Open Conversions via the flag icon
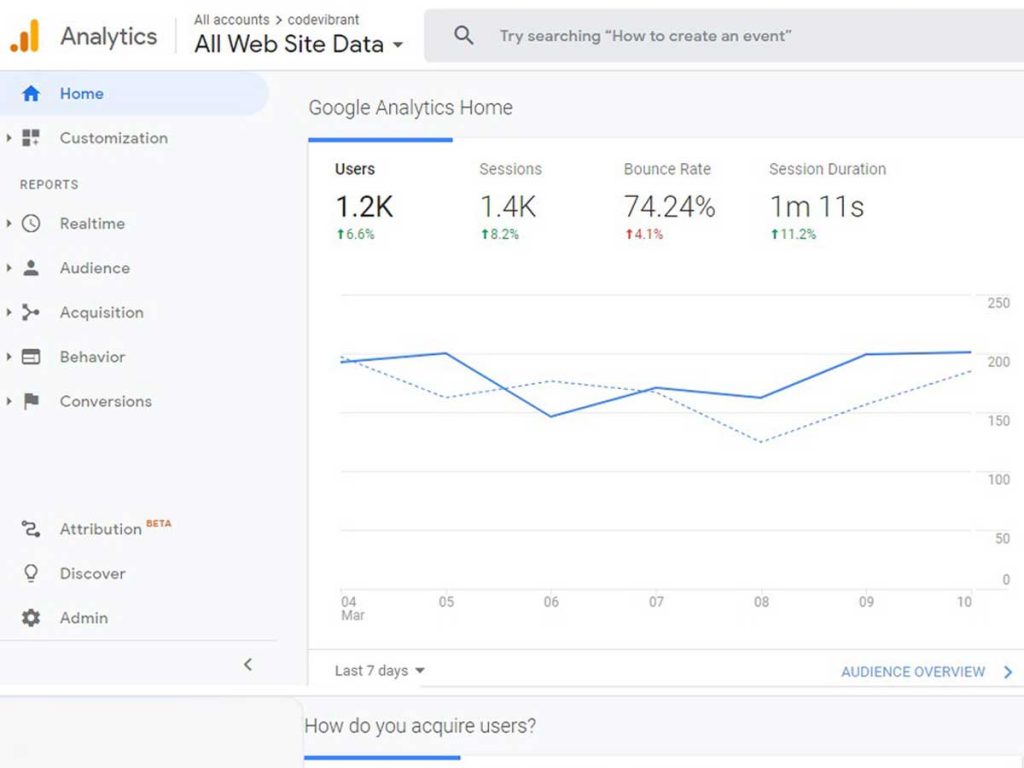Screen dimensions: 1024x768 point(32,401)
